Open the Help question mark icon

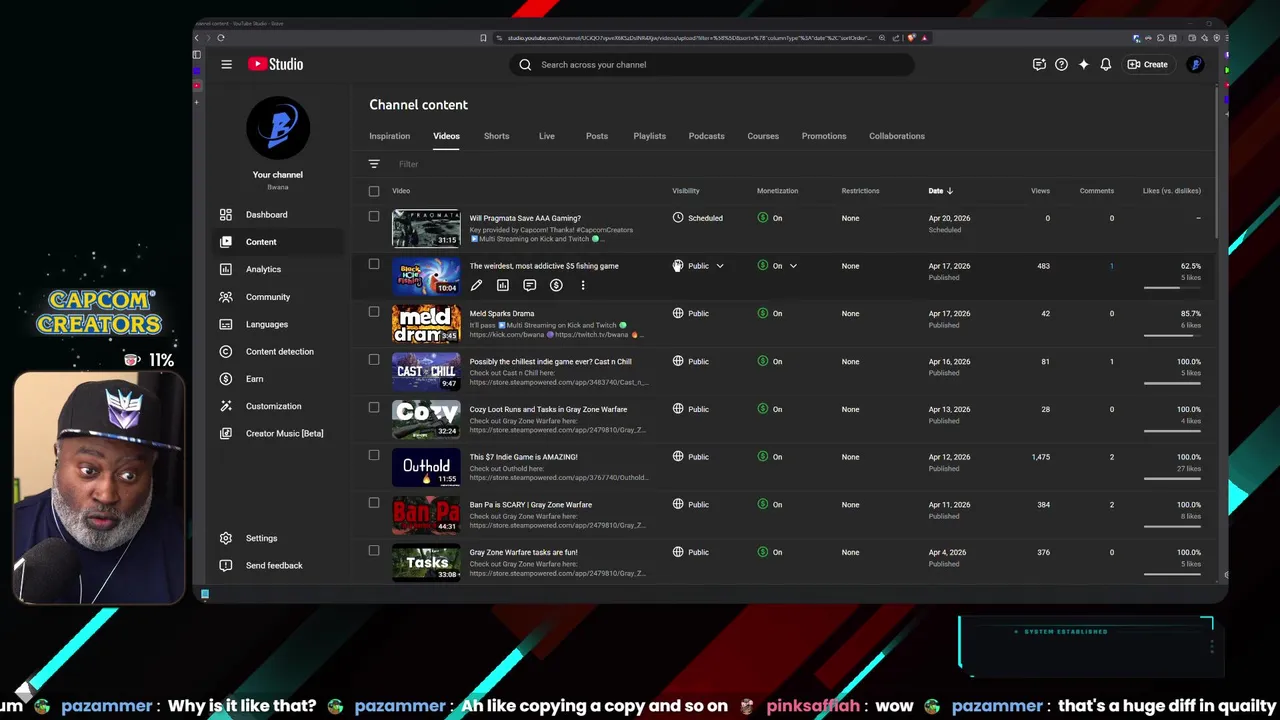(x=1061, y=65)
